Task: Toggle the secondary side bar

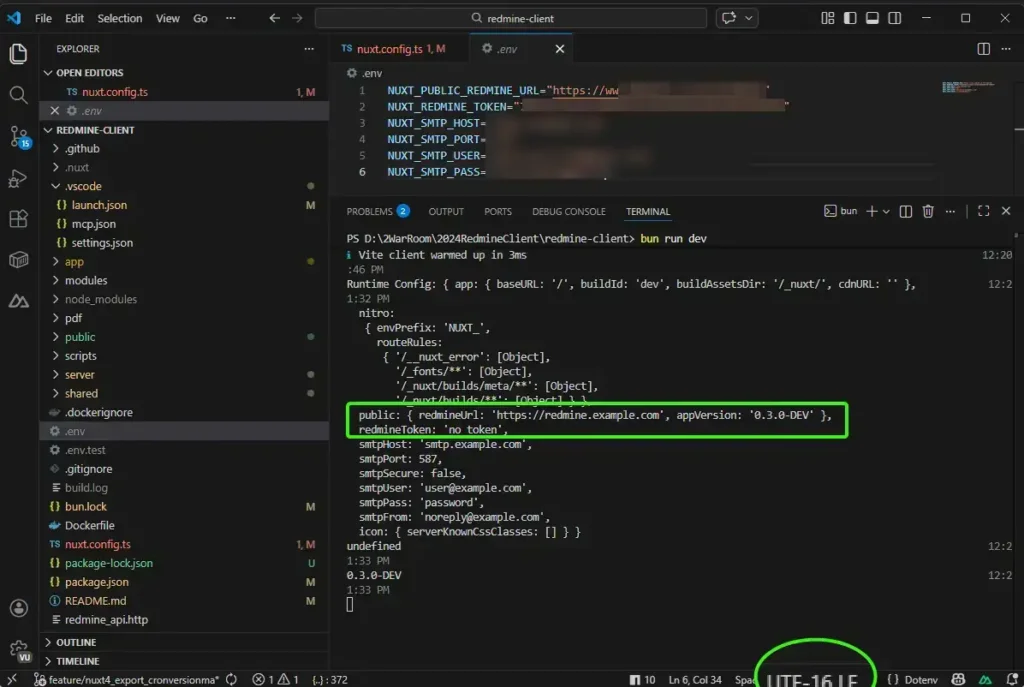Action: [893, 18]
